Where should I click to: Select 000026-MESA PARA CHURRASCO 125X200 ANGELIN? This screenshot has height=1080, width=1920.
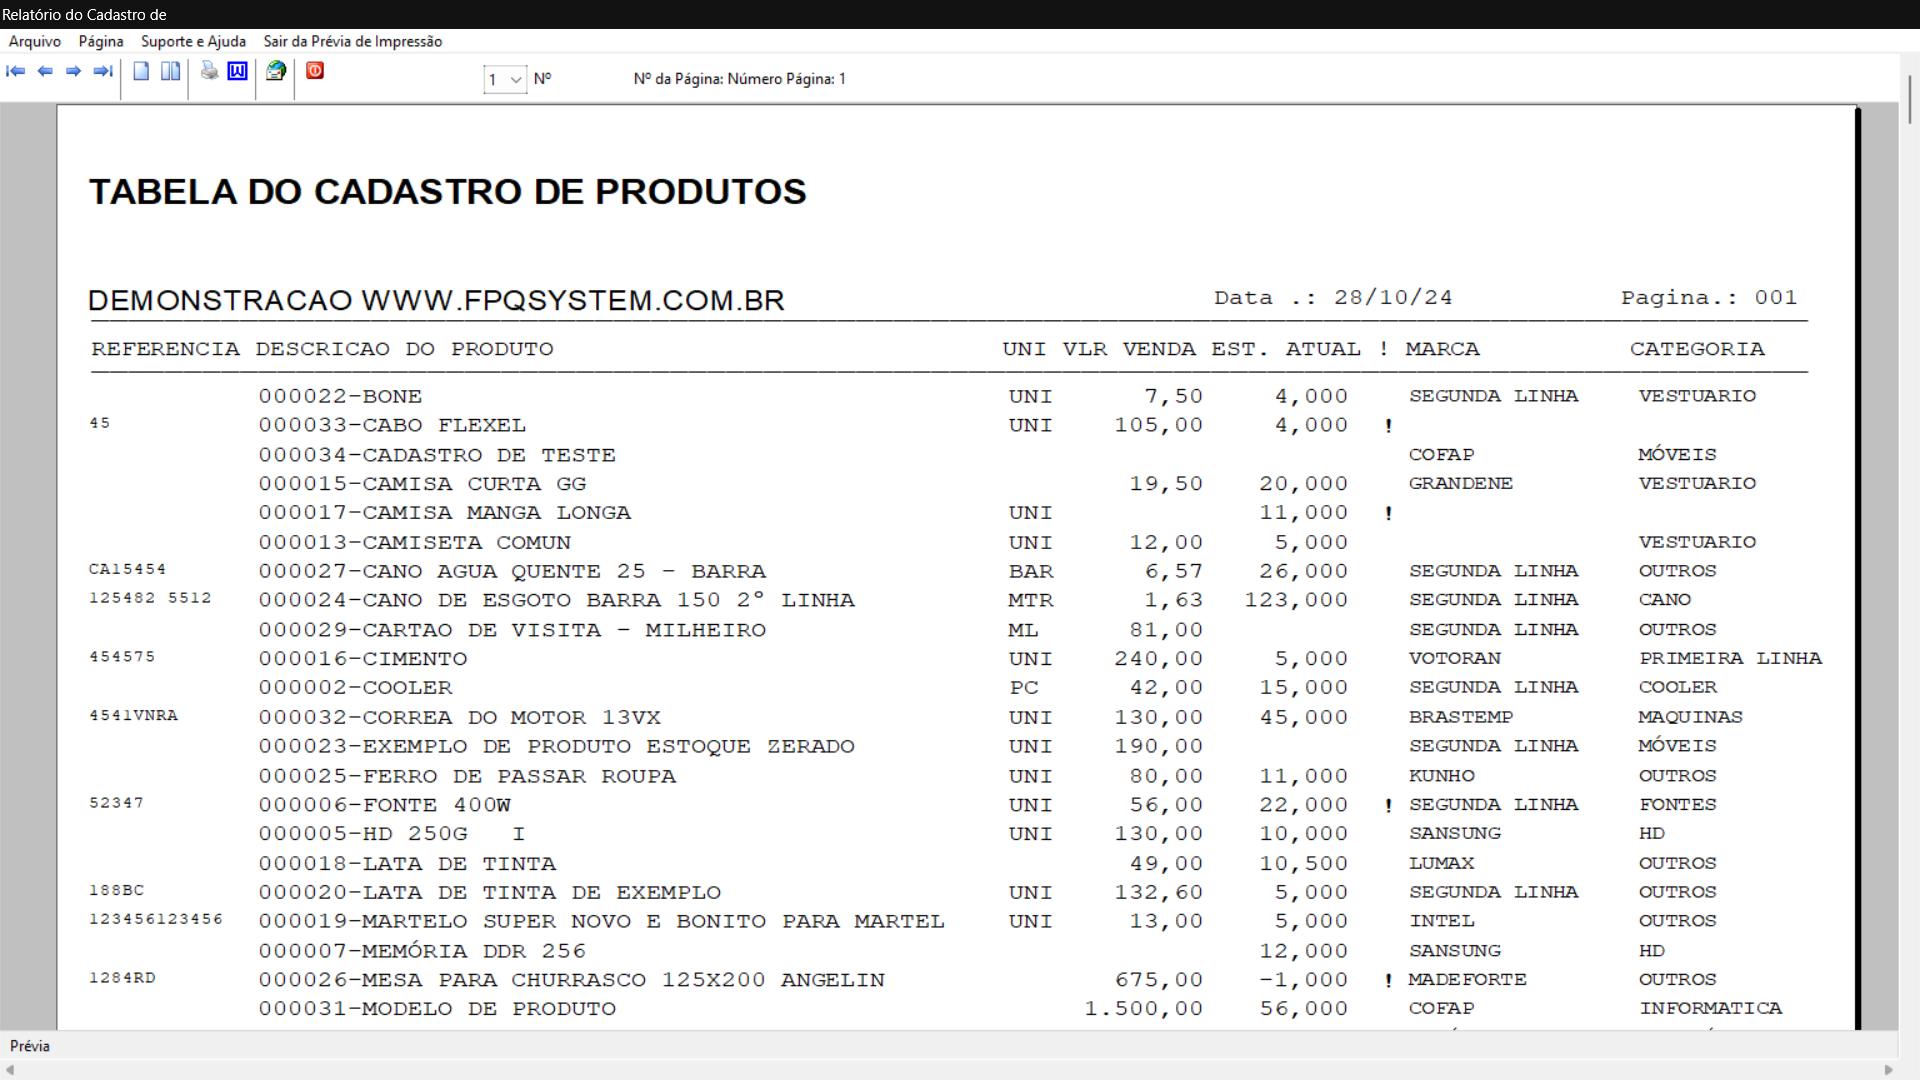[572, 980]
